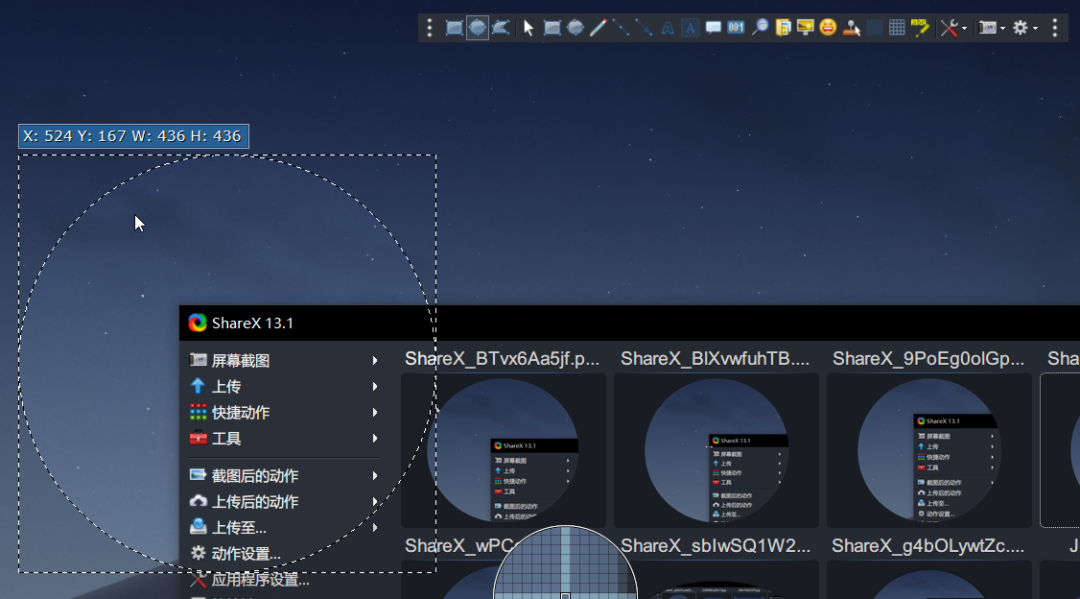Click the toolbar's left grip handle
1080x599 pixels.
(430, 28)
